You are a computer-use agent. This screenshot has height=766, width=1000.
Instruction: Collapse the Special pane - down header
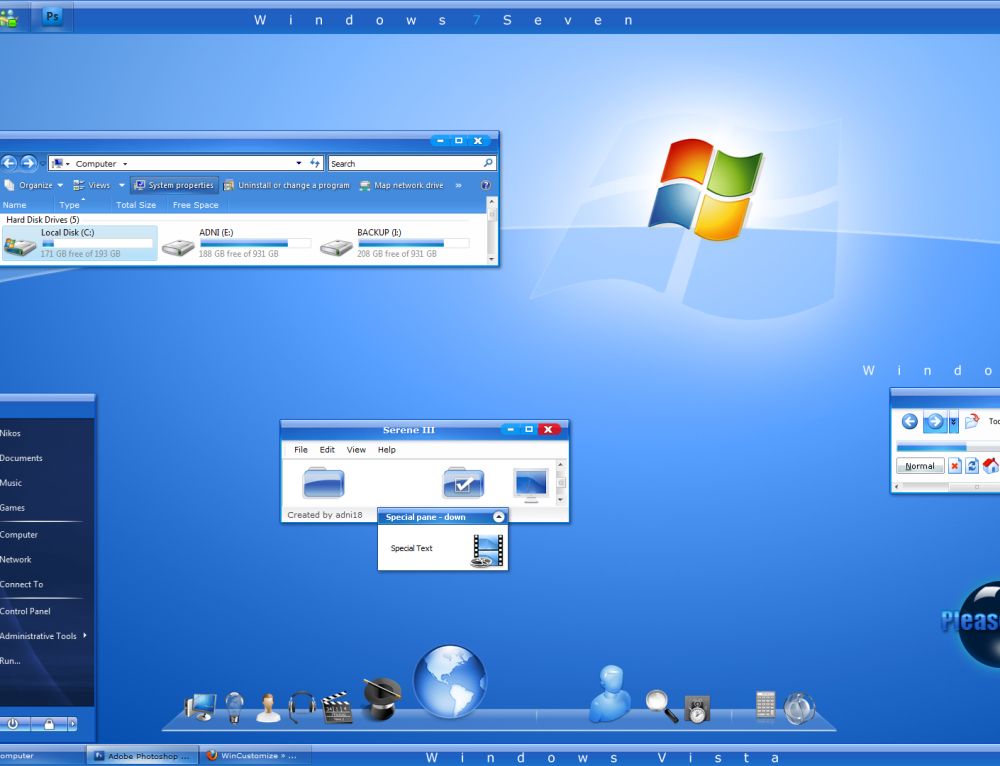(x=499, y=517)
